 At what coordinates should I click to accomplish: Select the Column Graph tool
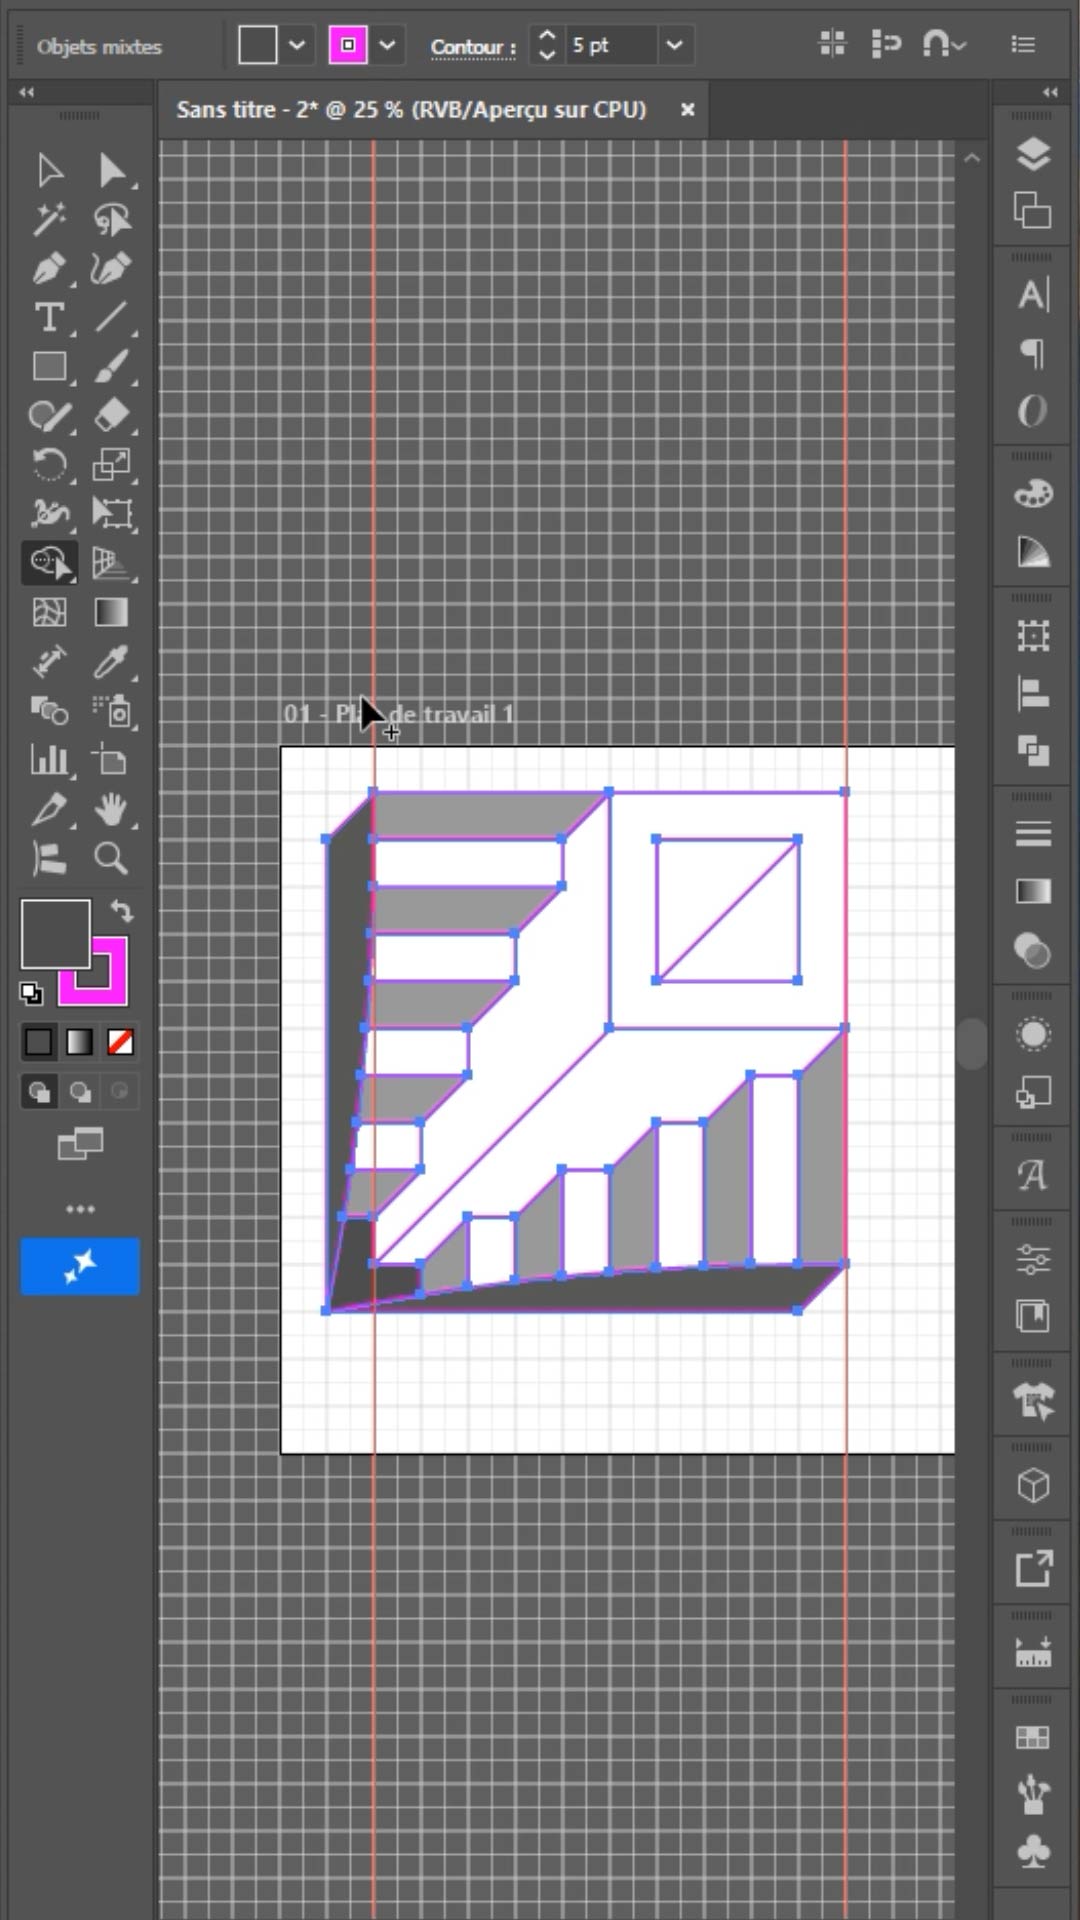[x=49, y=760]
